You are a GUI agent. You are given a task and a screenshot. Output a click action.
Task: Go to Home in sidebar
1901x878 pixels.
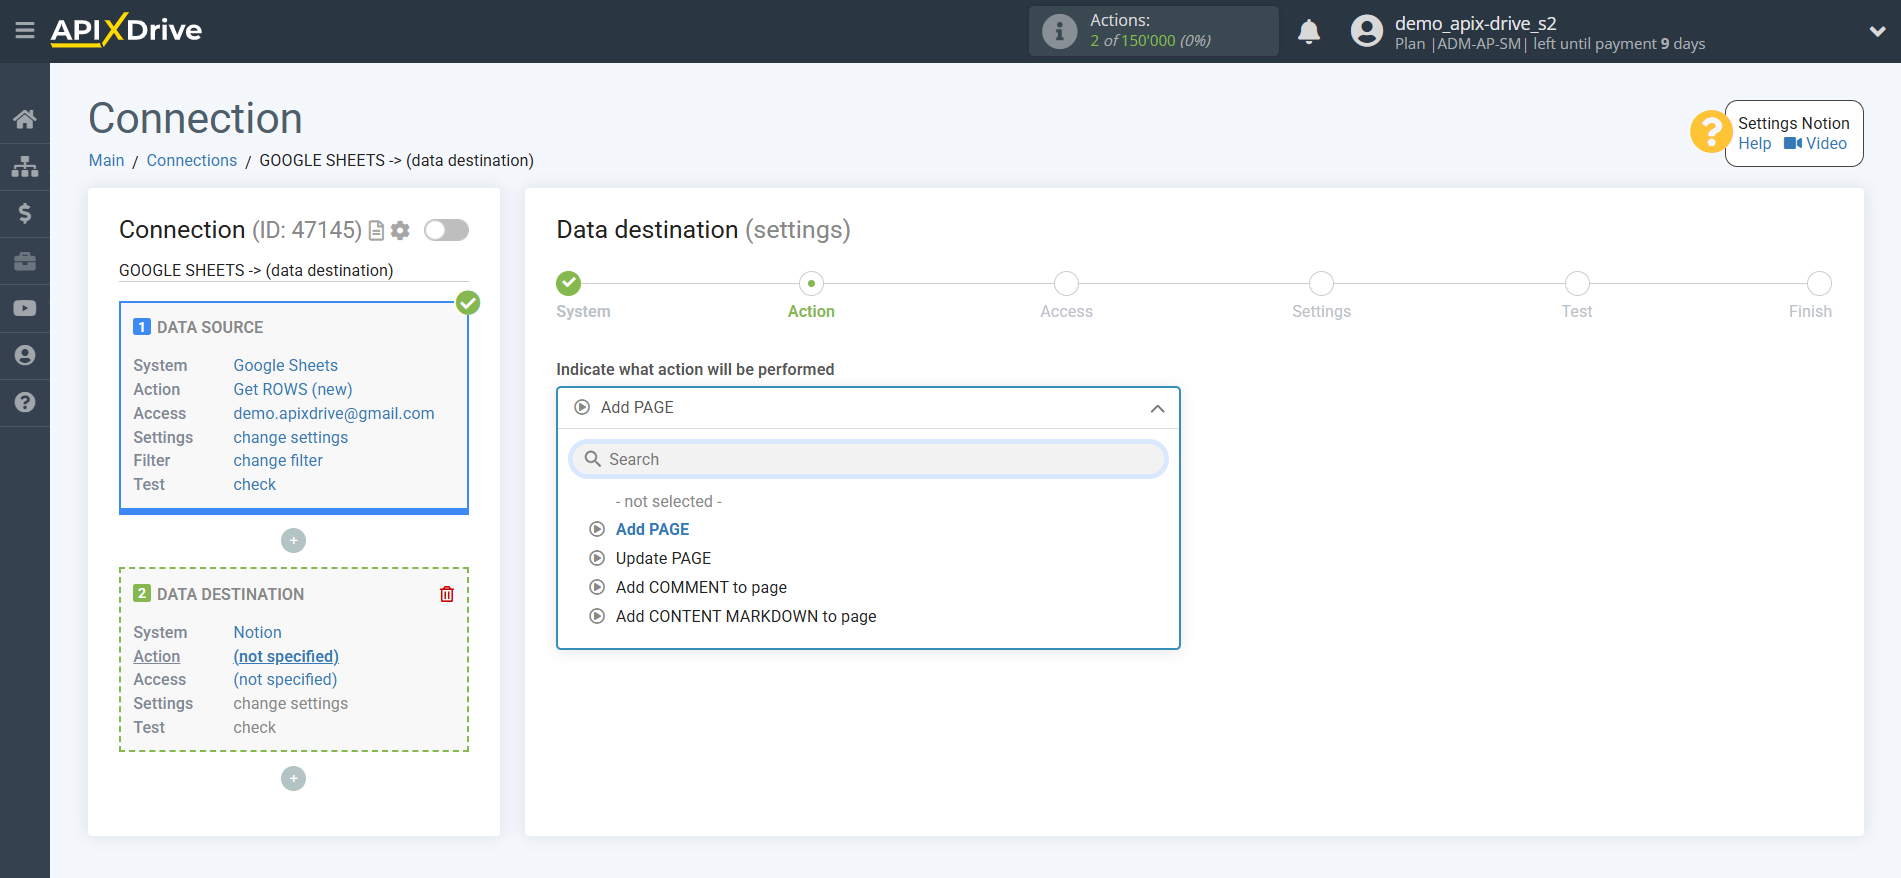25,120
